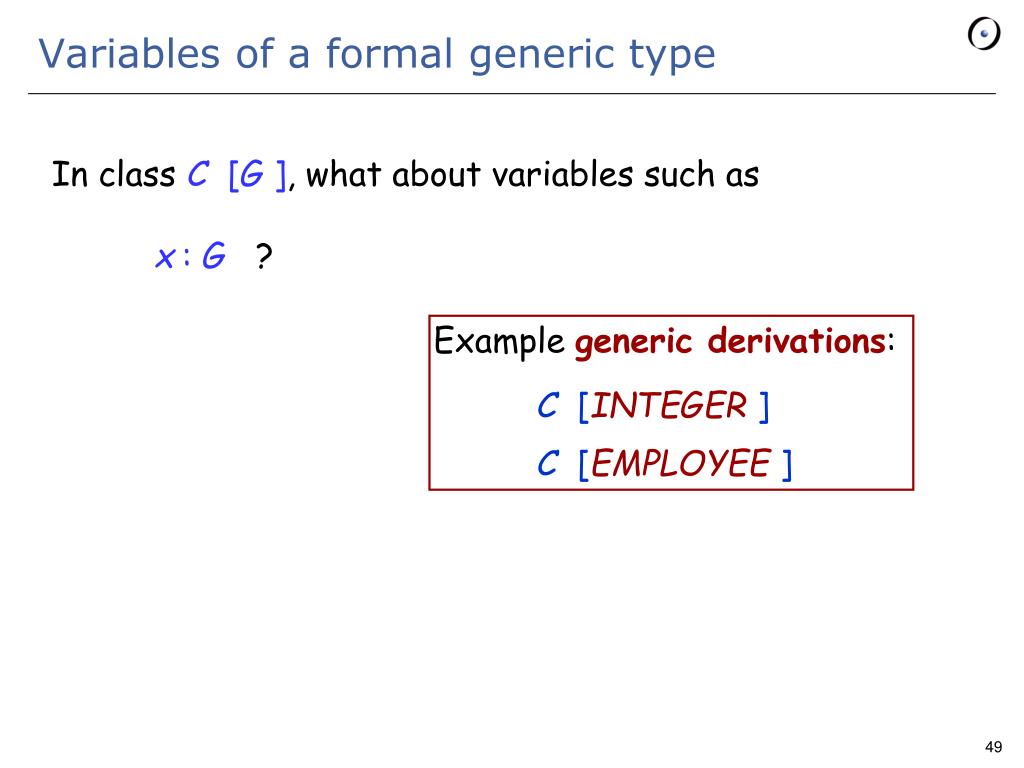This screenshot has width=1024, height=768.
Task: Click the blue "[G ]" in the first sentence
Action: coord(257,176)
